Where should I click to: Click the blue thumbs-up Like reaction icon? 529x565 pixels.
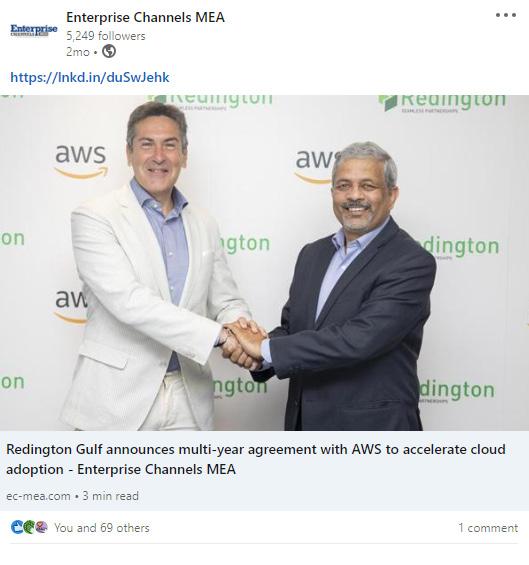click(17, 527)
